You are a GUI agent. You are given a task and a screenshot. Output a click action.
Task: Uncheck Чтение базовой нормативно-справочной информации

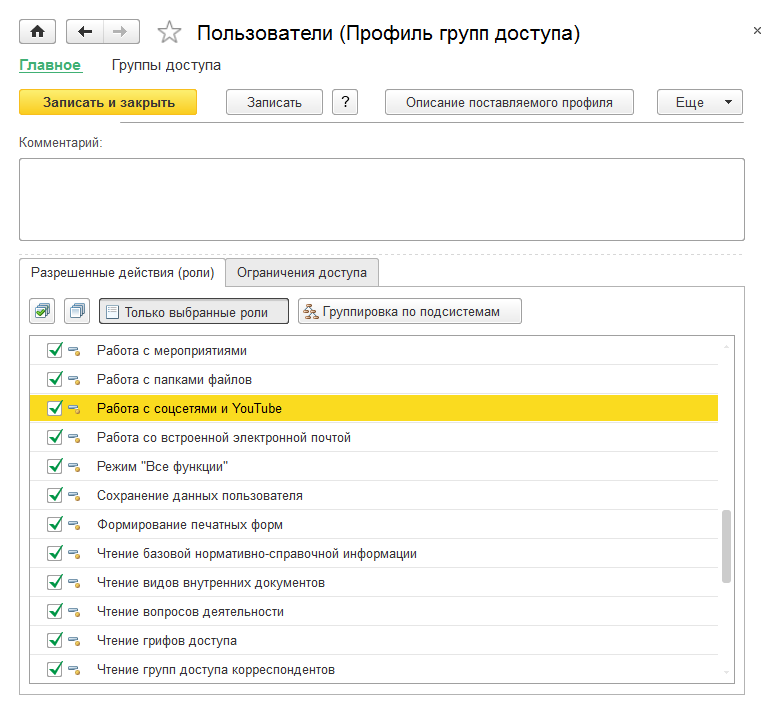point(55,553)
